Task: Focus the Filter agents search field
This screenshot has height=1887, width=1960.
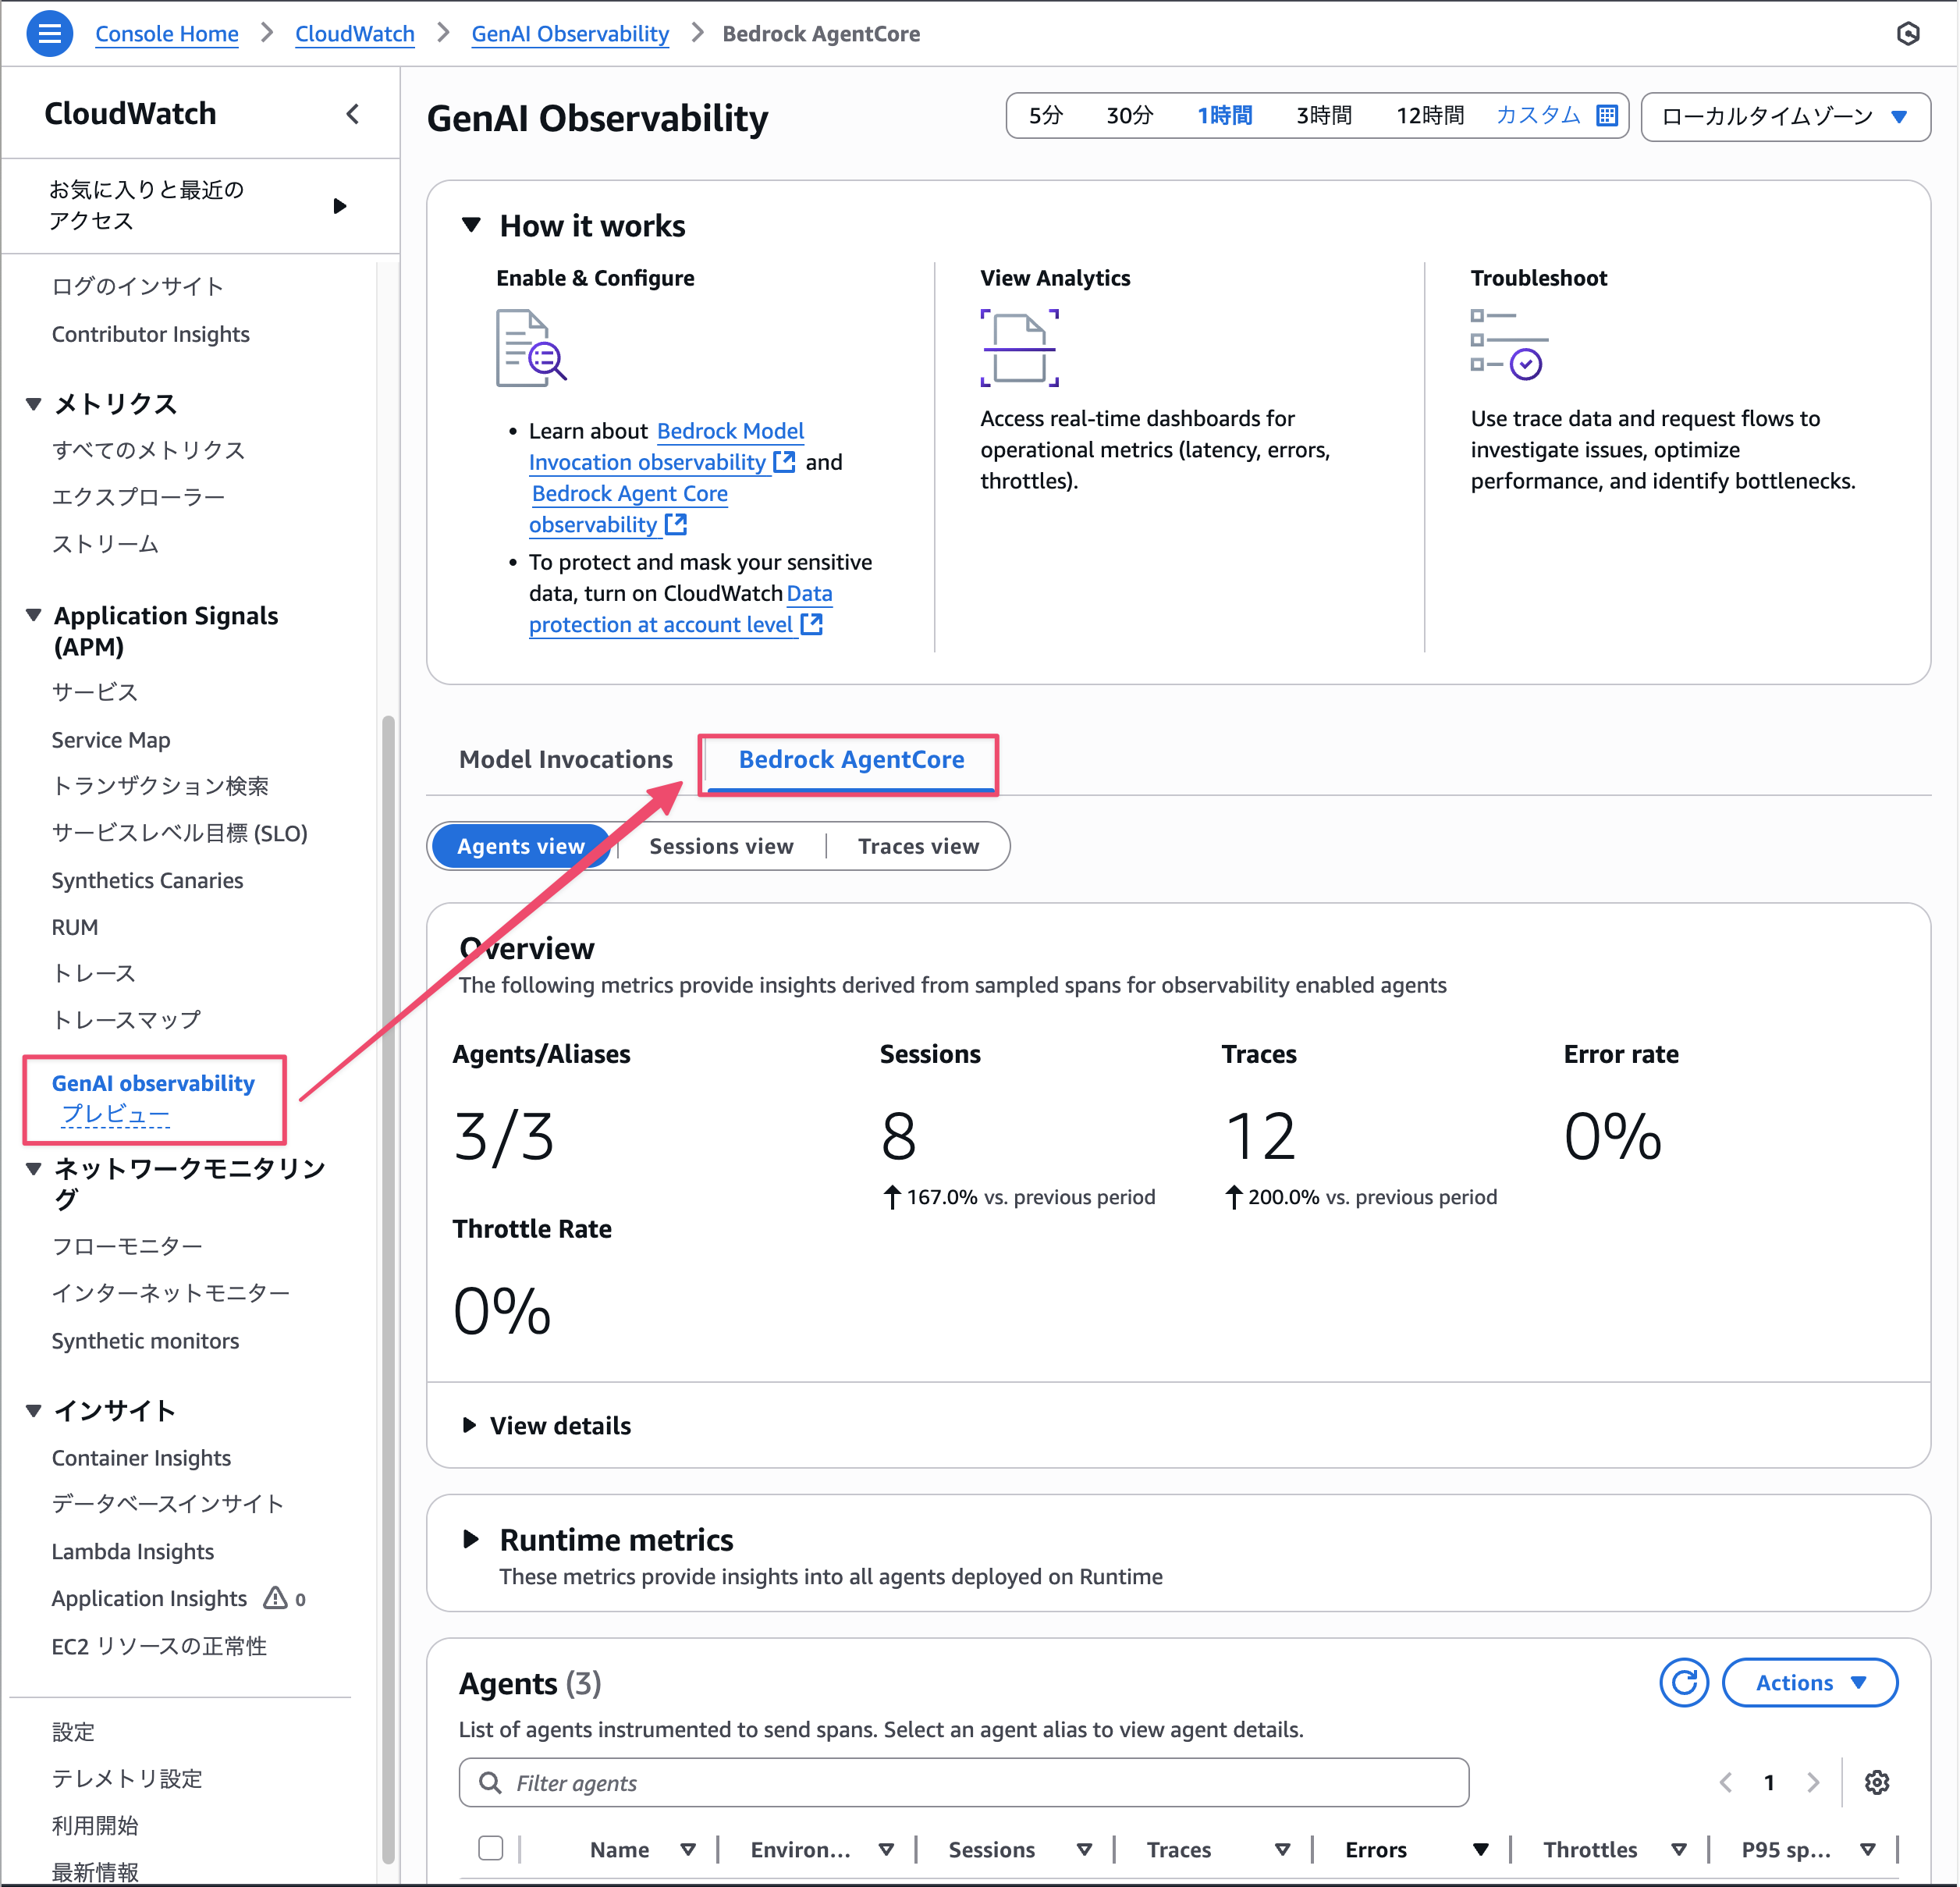Action: pos(963,1782)
